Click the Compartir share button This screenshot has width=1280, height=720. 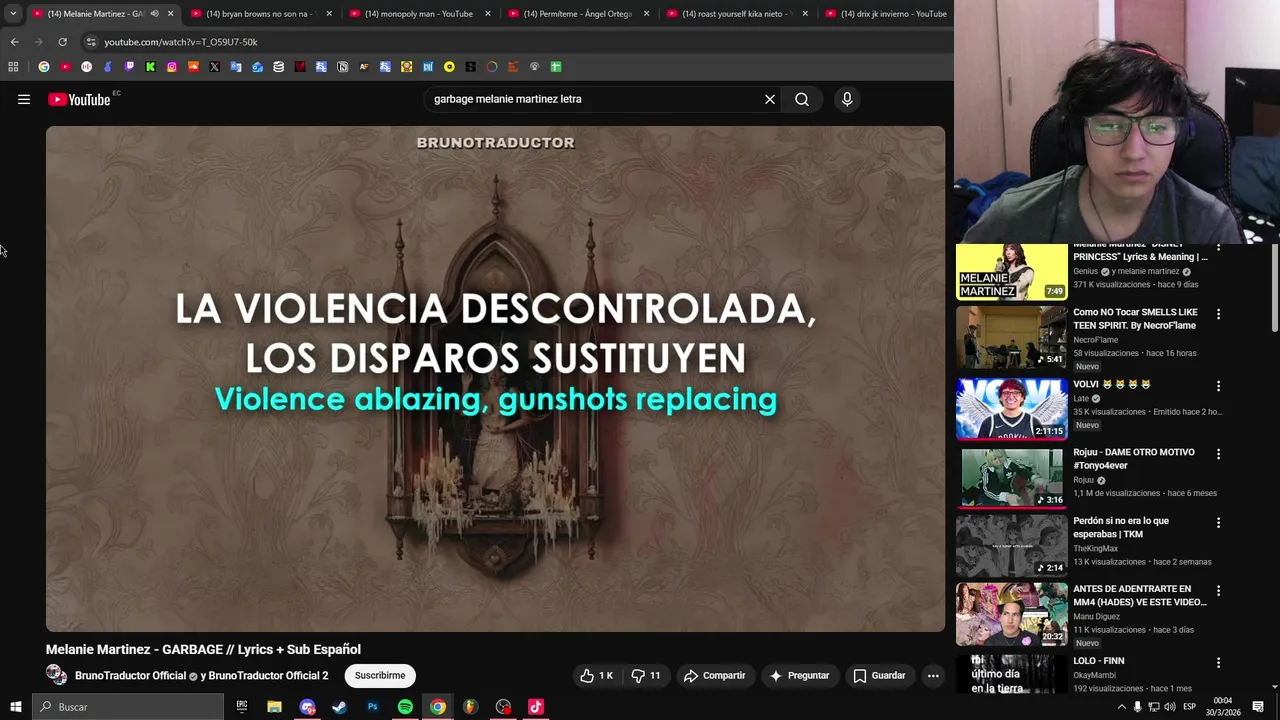point(714,676)
